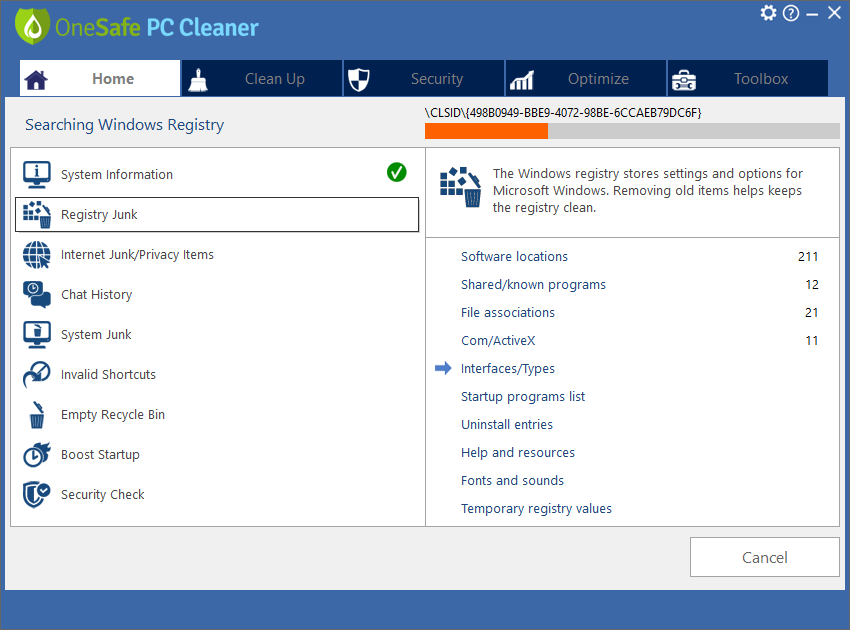Click Fonts and sounds category

(x=512, y=481)
